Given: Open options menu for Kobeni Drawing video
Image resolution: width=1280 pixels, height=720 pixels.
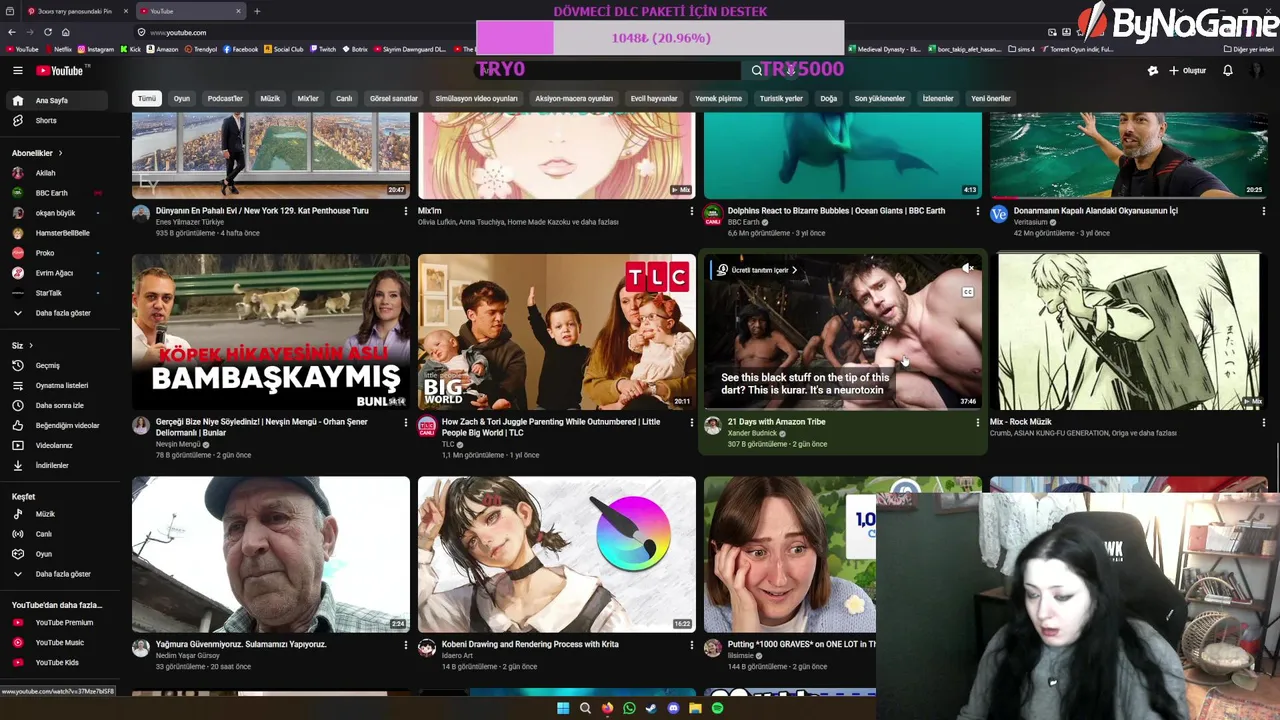Looking at the screenshot, I should tap(691, 645).
